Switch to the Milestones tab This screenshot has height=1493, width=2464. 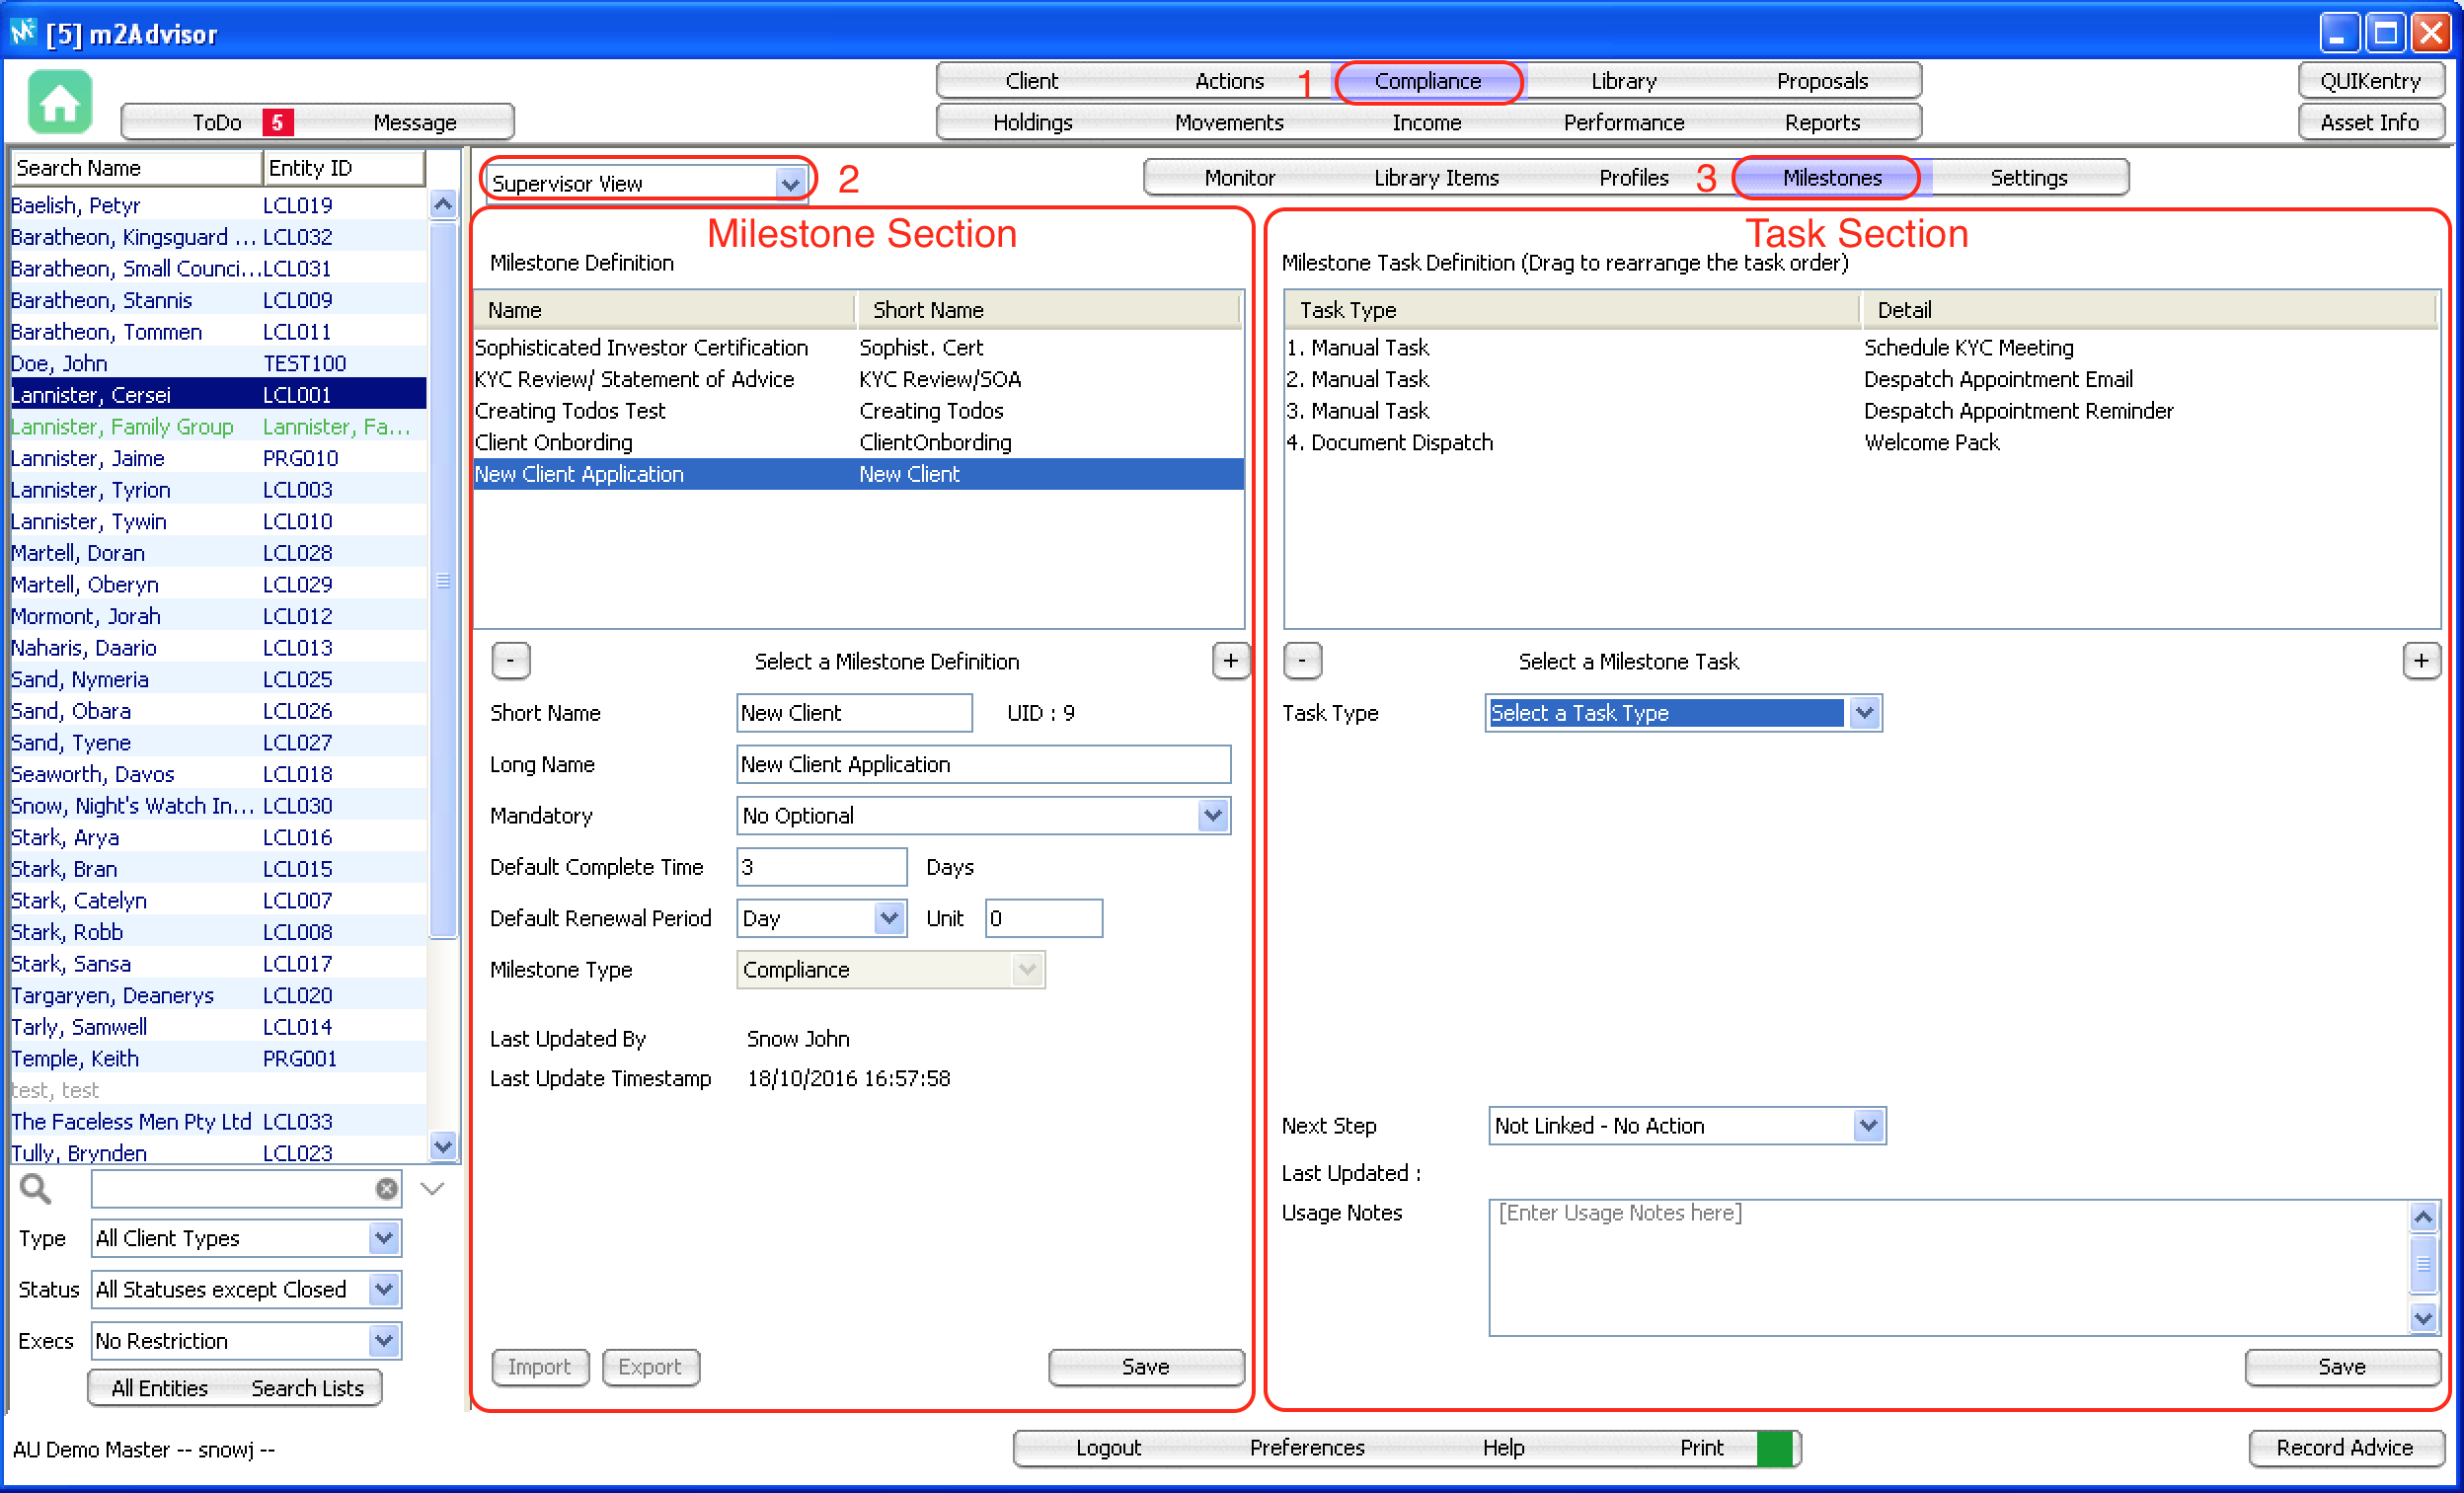(1831, 178)
